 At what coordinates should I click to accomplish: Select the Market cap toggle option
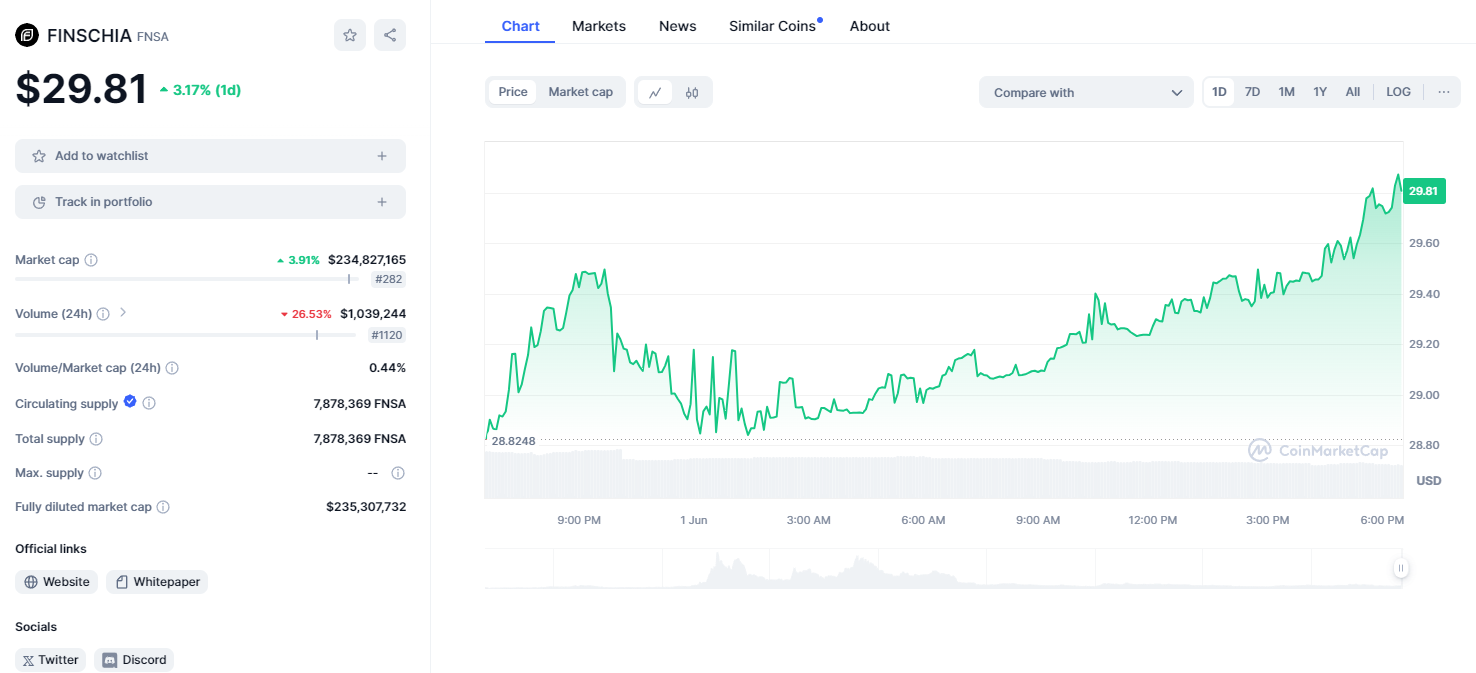pos(580,92)
